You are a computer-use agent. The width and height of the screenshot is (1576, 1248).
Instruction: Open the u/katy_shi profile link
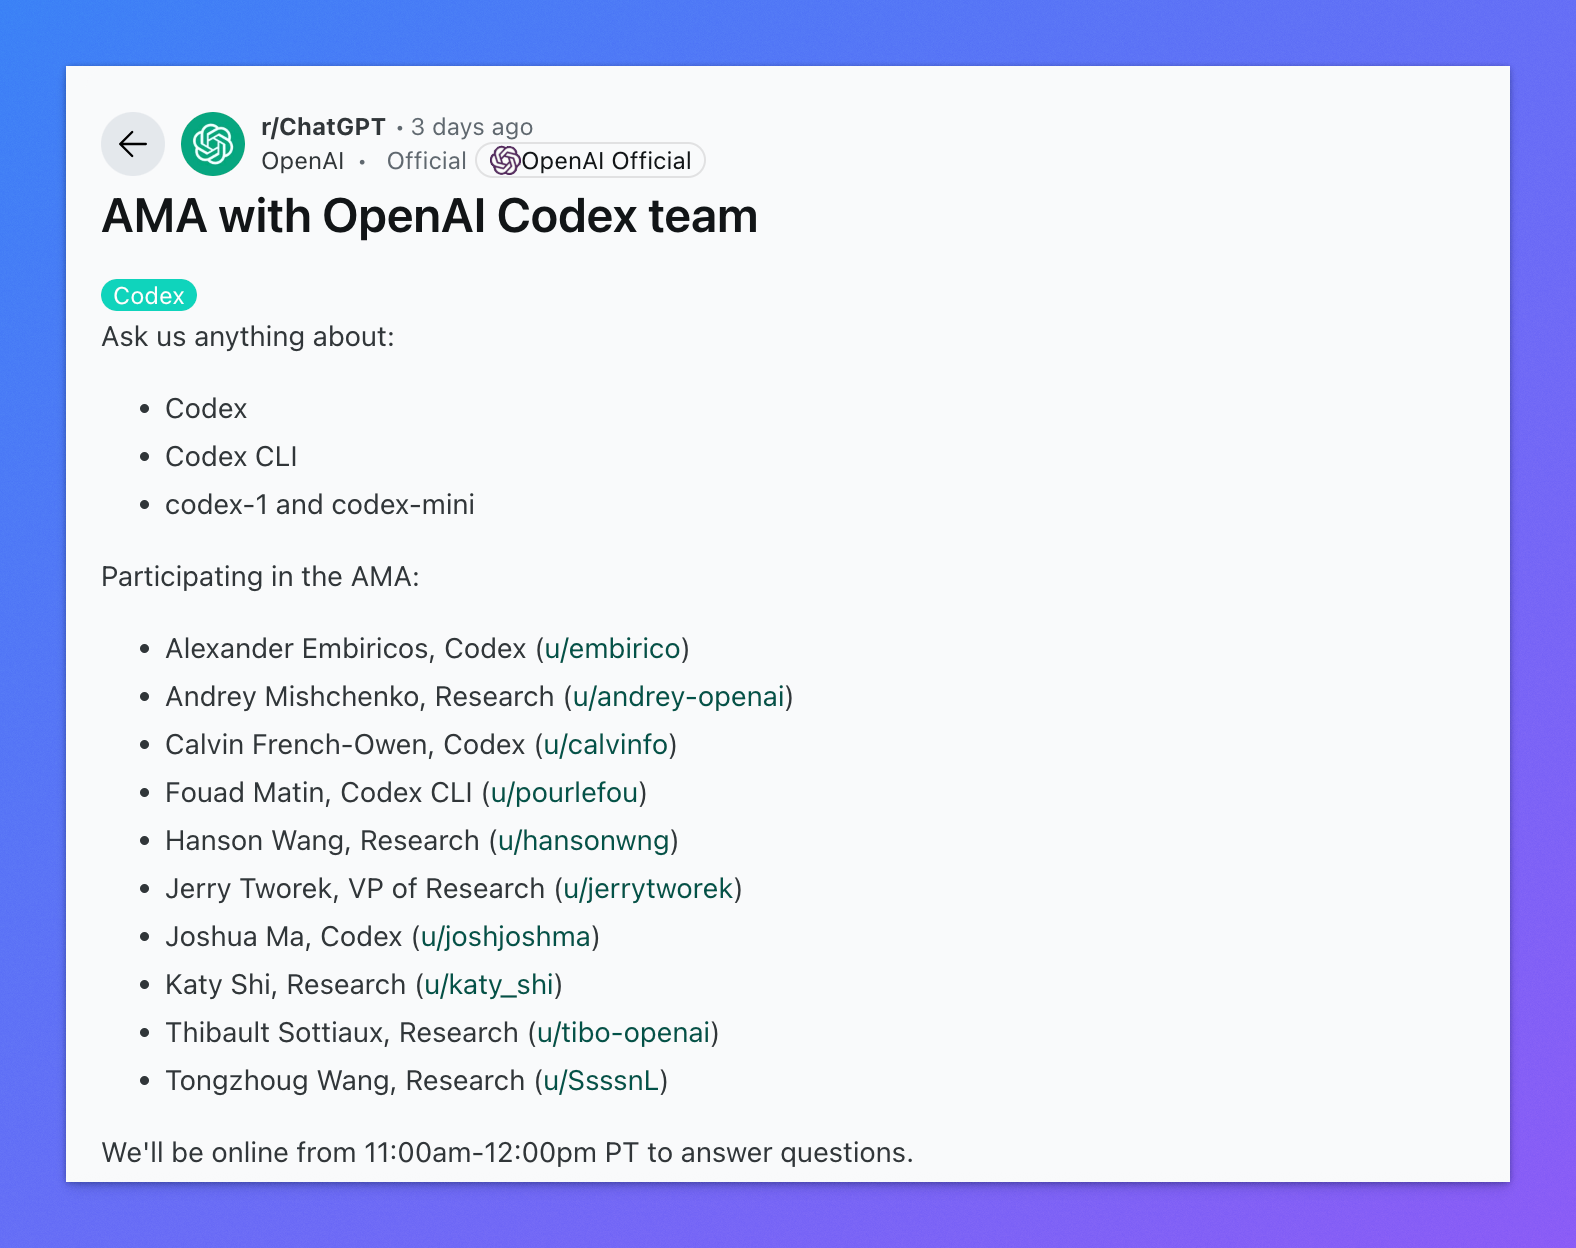(489, 985)
